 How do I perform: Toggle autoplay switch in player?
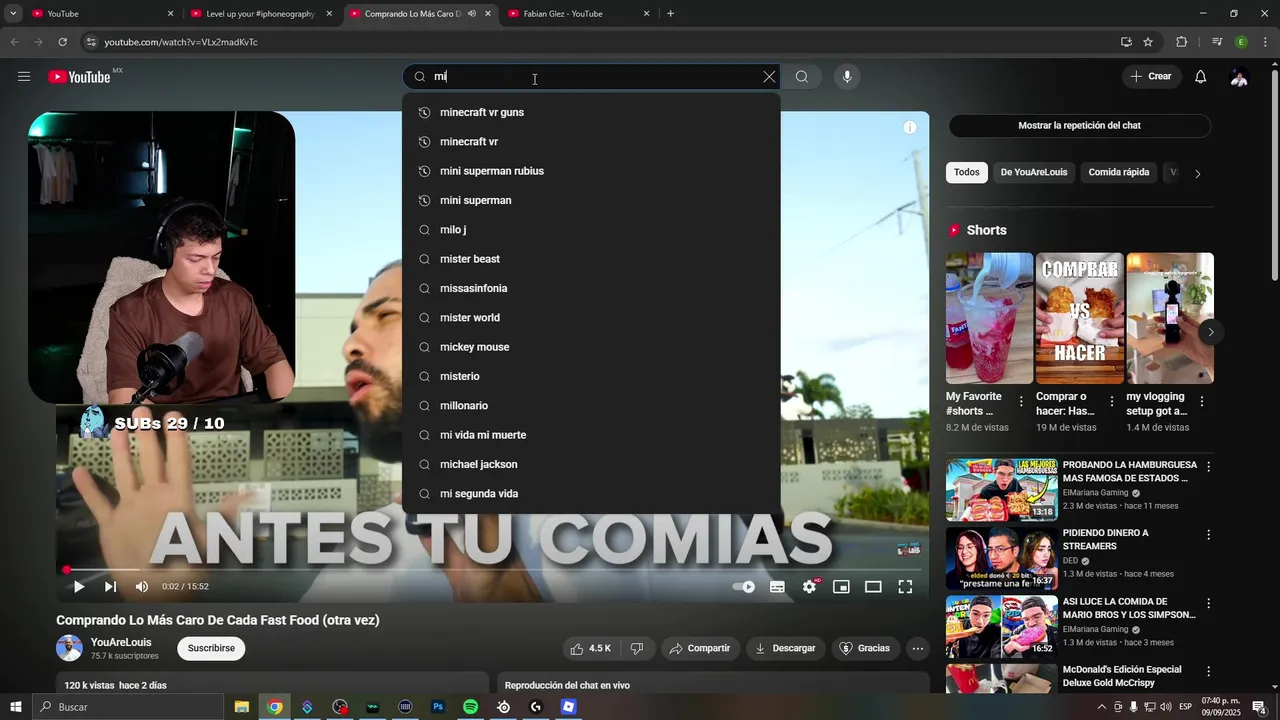coord(744,587)
